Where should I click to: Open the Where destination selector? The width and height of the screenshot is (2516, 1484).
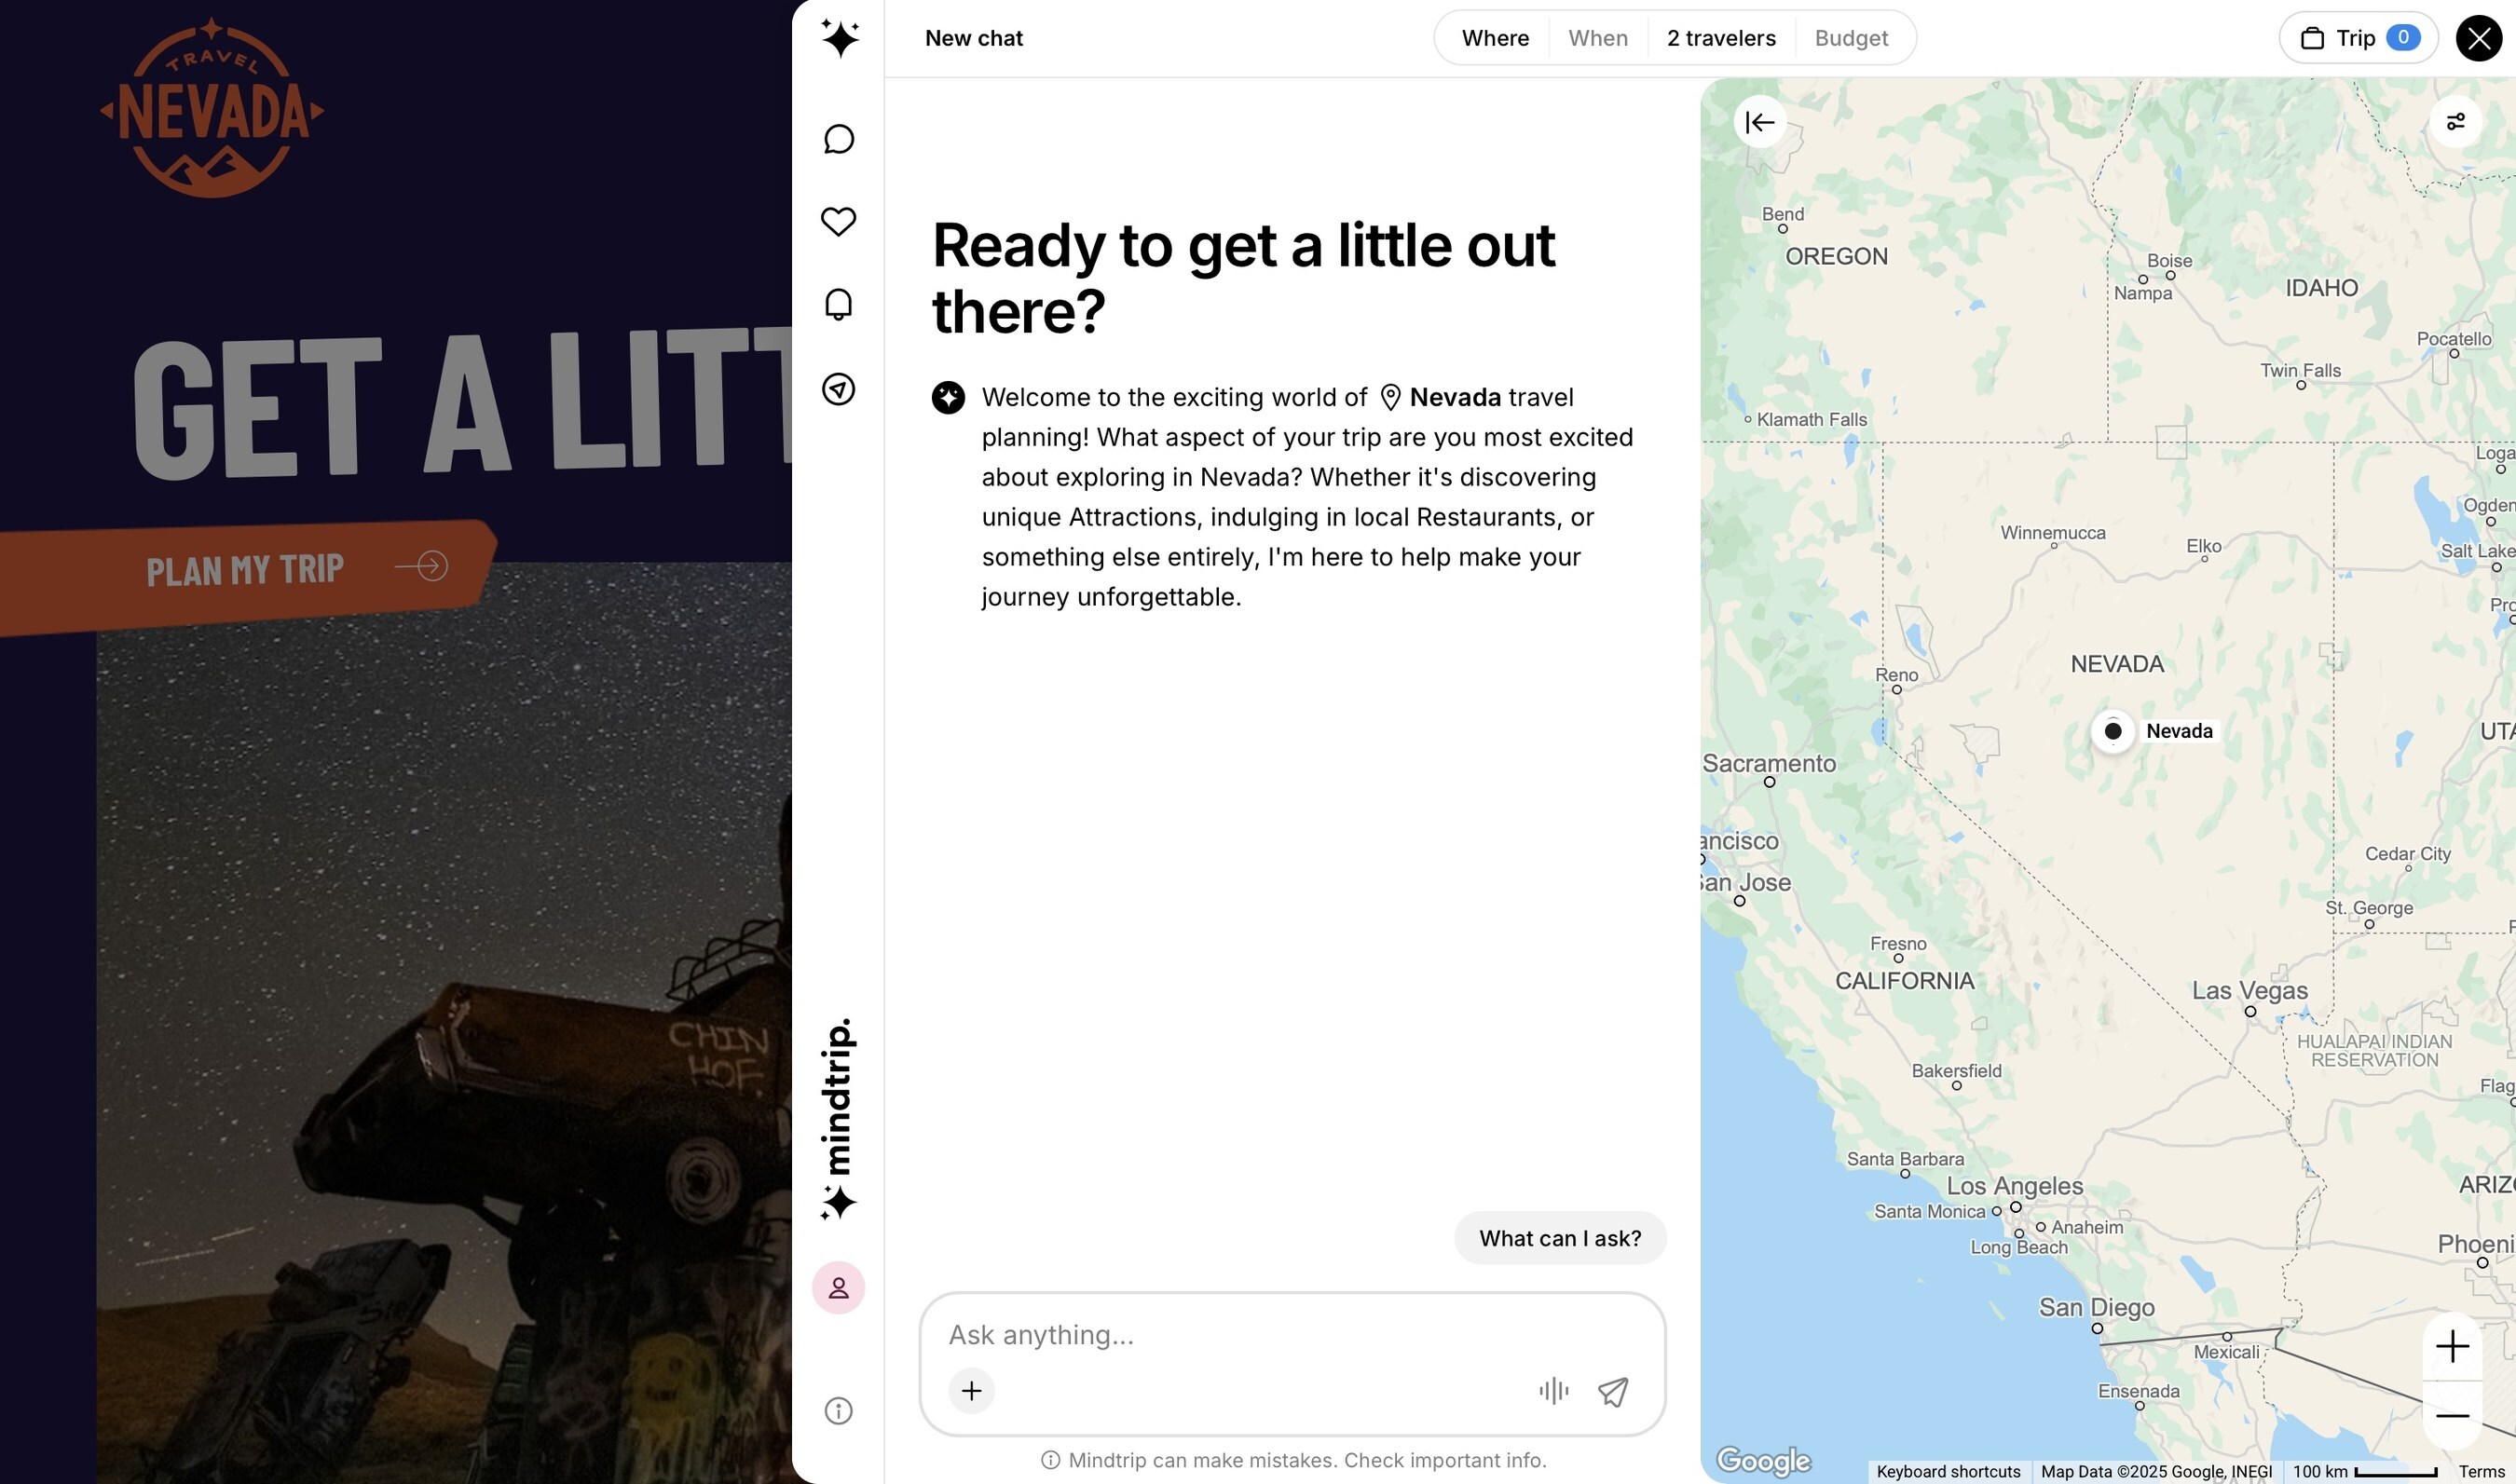1495,38
